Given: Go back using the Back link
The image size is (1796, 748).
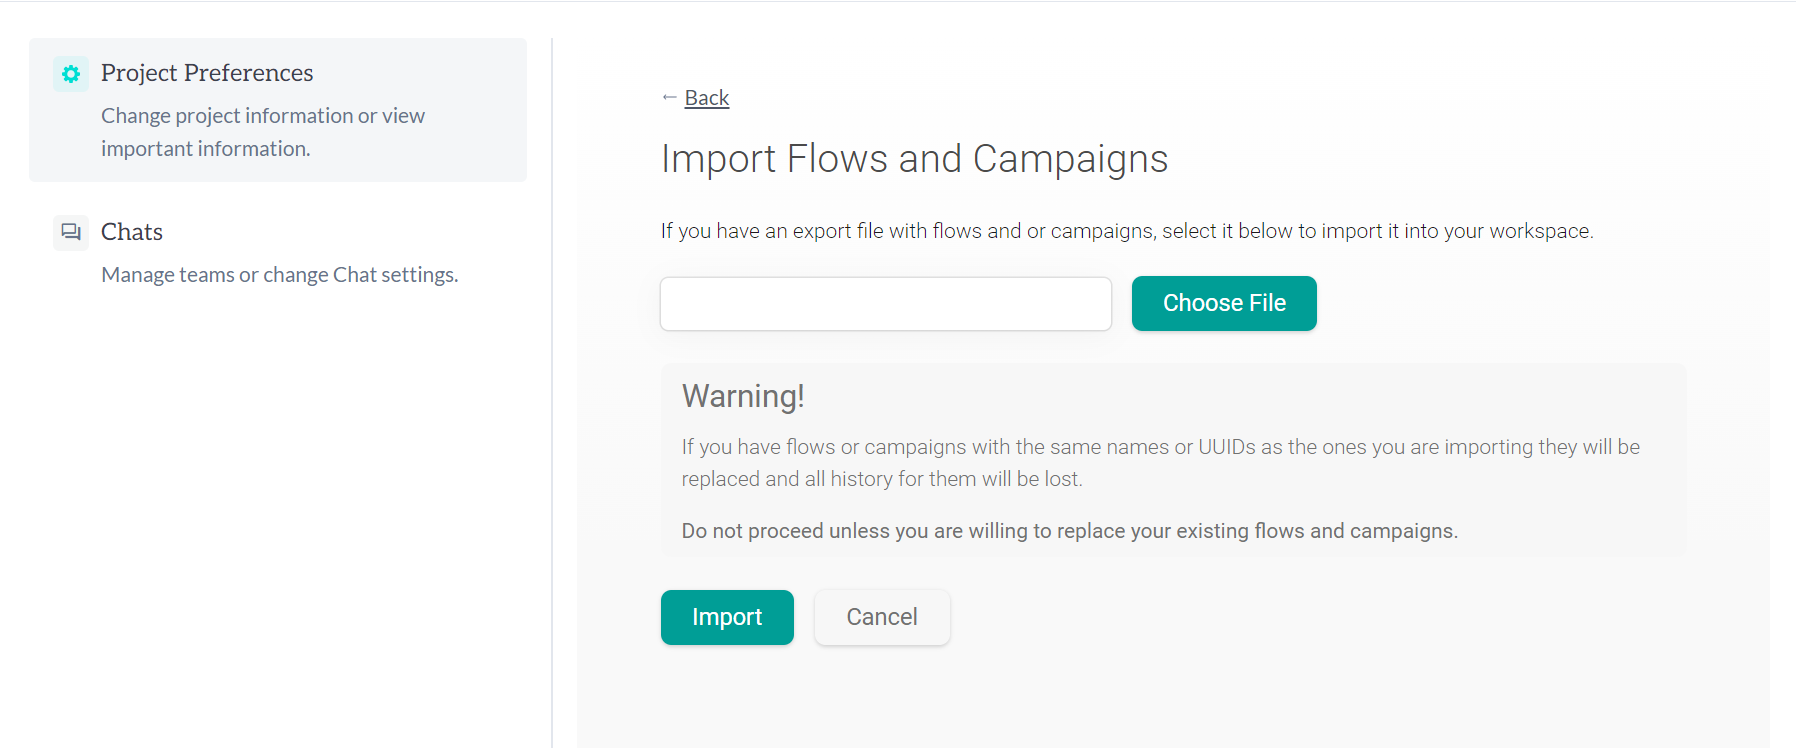Looking at the screenshot, I should tap(706, 98).
